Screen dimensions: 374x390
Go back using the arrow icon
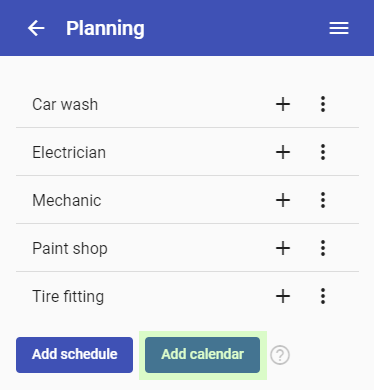(x=36, y=28)
